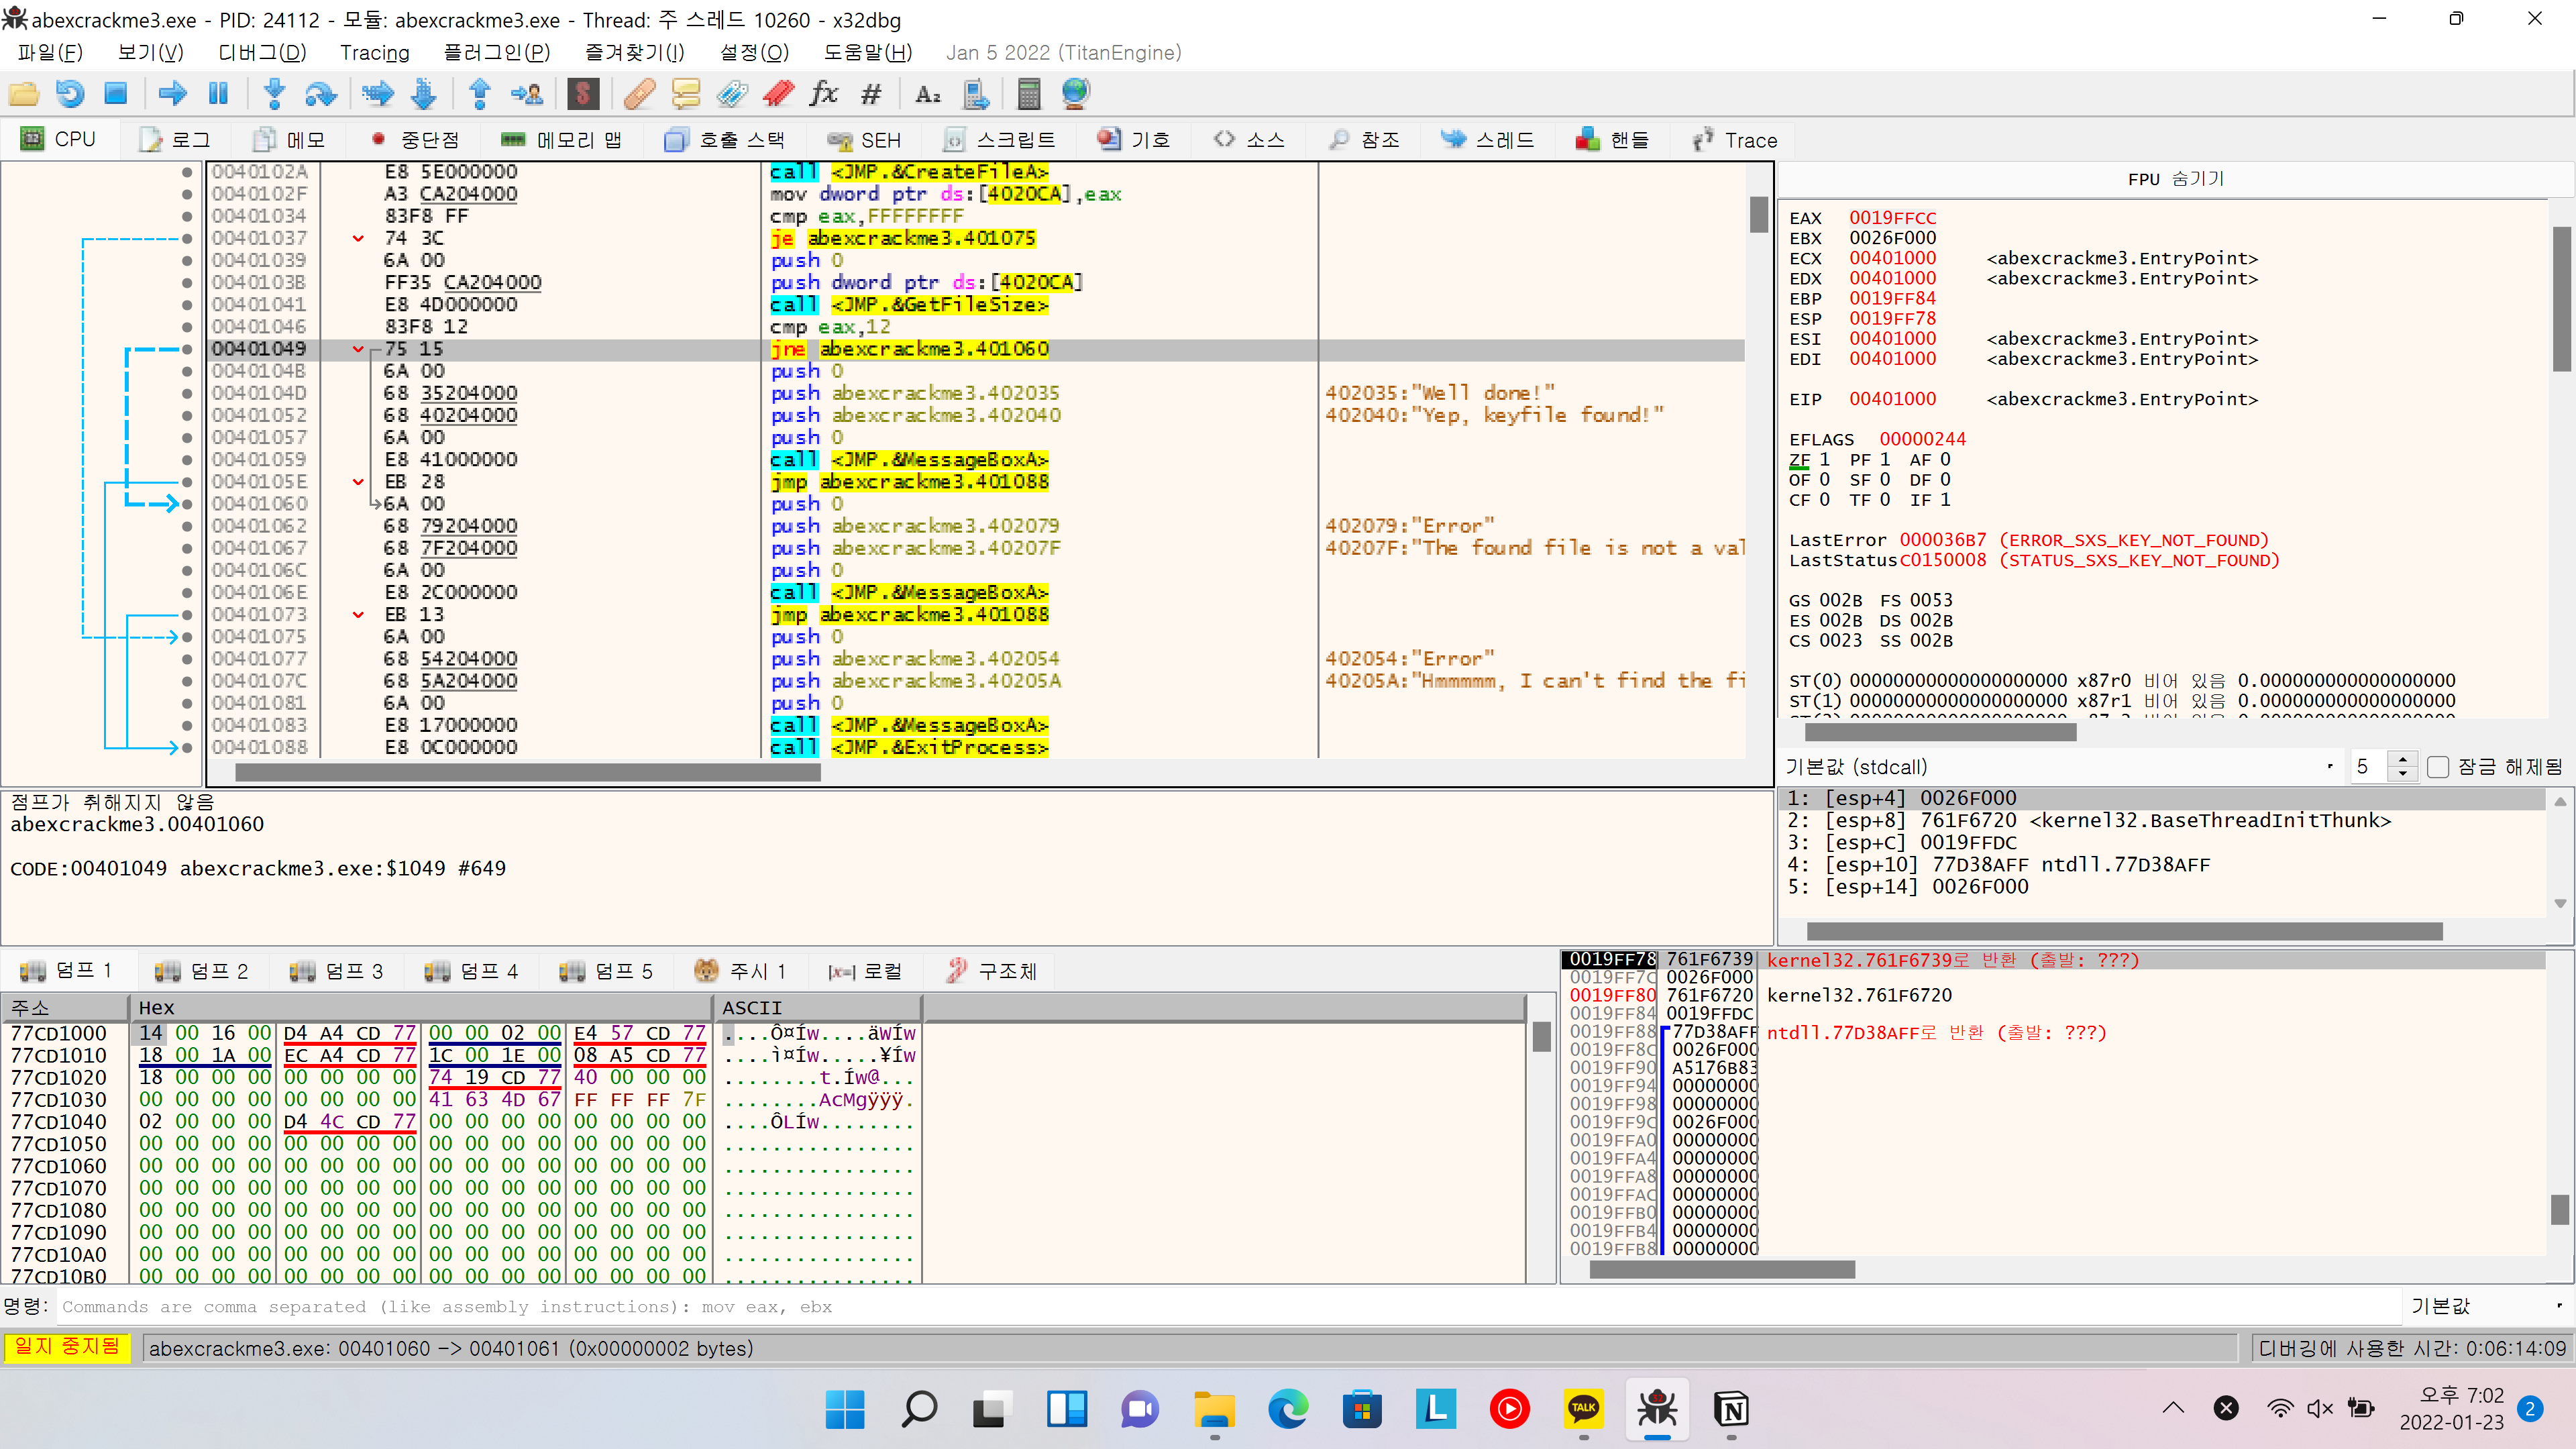
Task: Click the 일지 중지됨 status label
Action: 67,1347
